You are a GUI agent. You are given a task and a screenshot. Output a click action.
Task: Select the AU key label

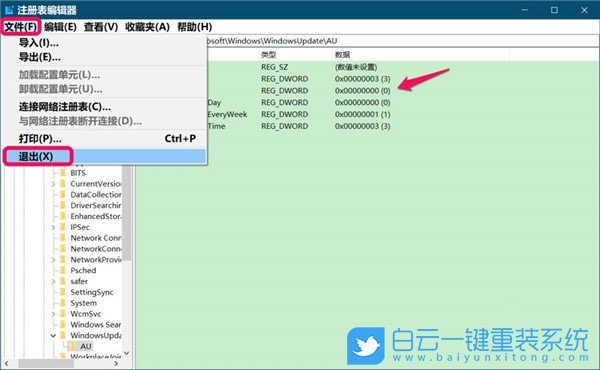click(86, 346)
